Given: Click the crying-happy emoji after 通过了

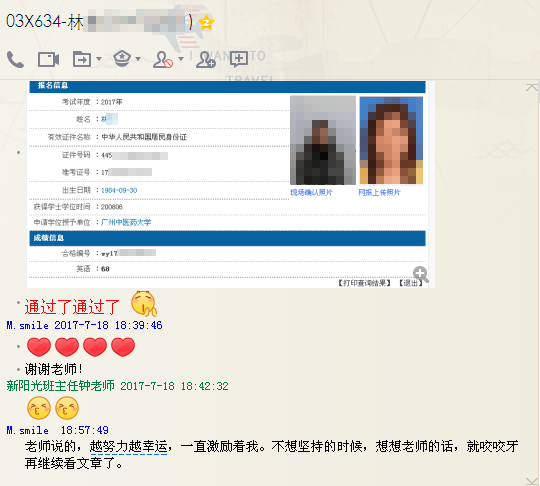Looking at the screenshot, I should (144, 303).
